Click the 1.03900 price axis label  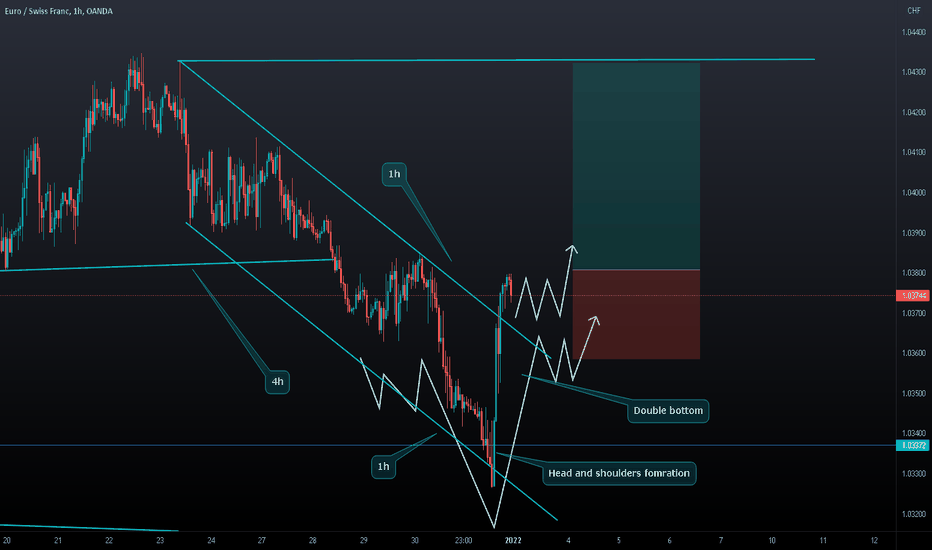914,233
